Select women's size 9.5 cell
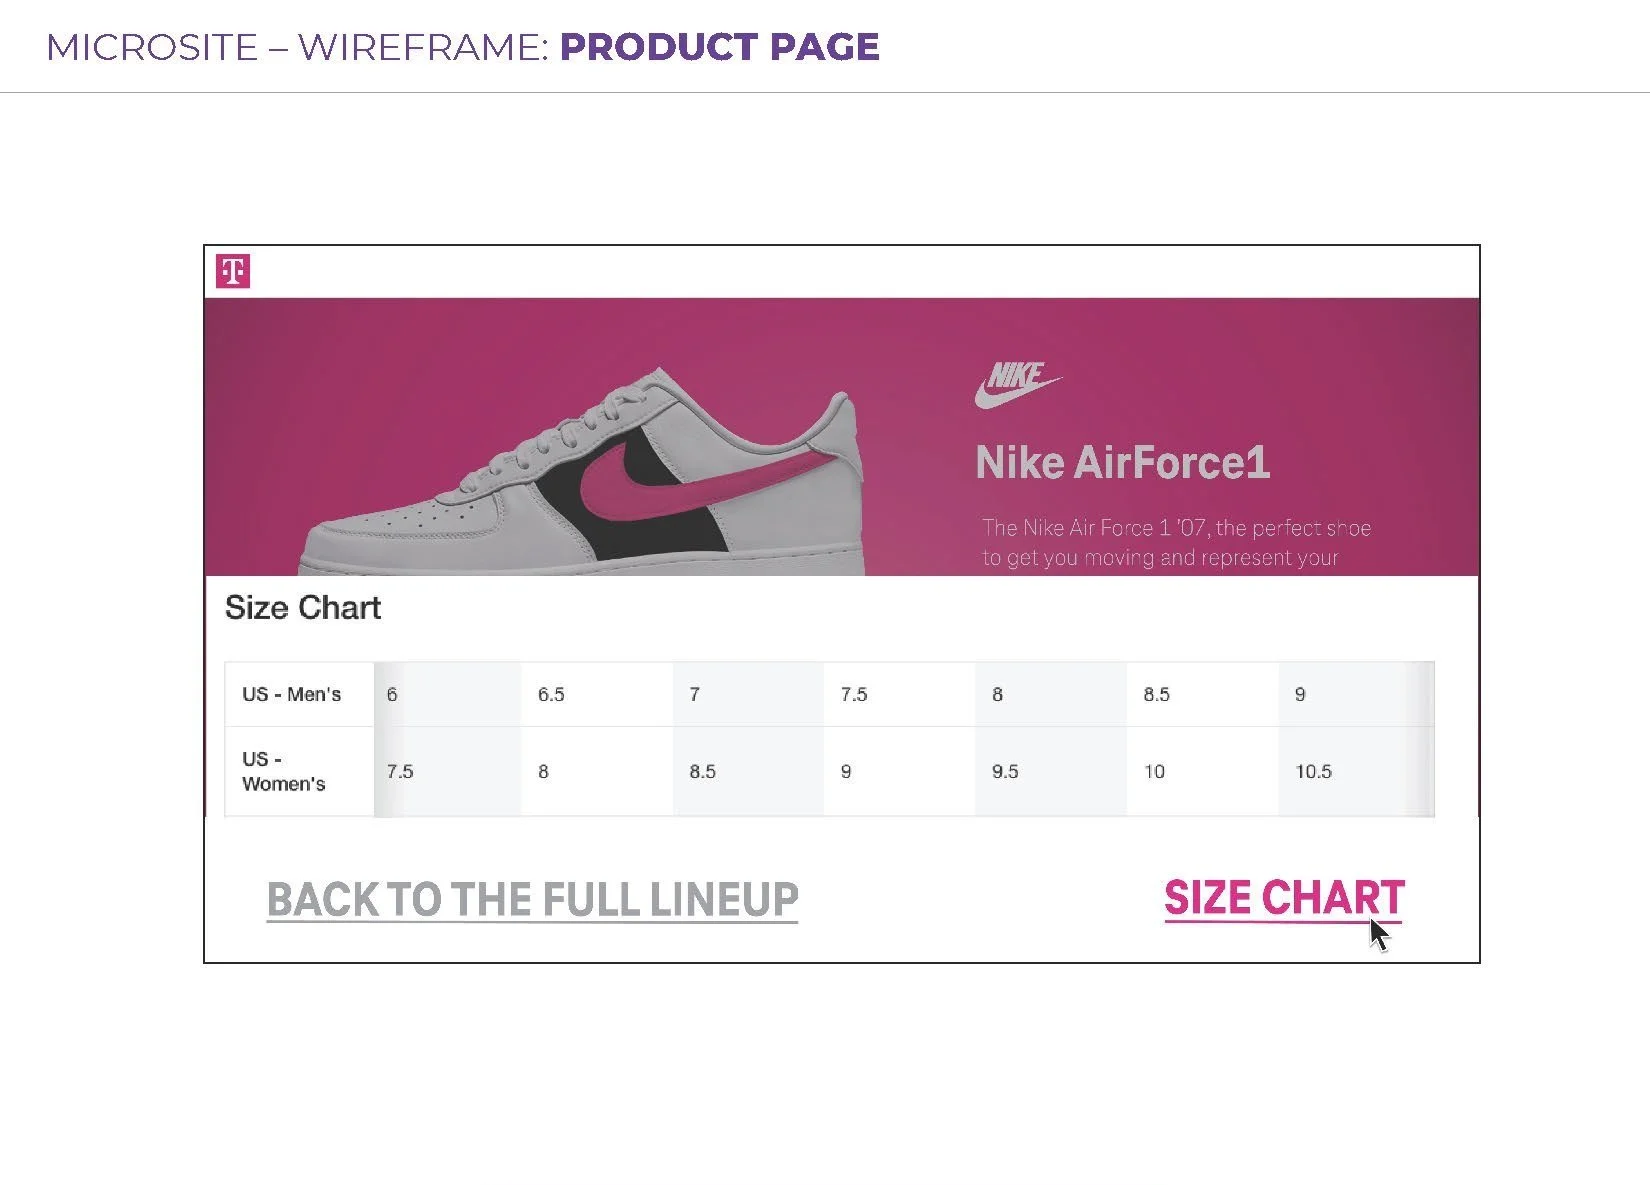Viewport: 1650px width, 1185px height. (1050, 771)
